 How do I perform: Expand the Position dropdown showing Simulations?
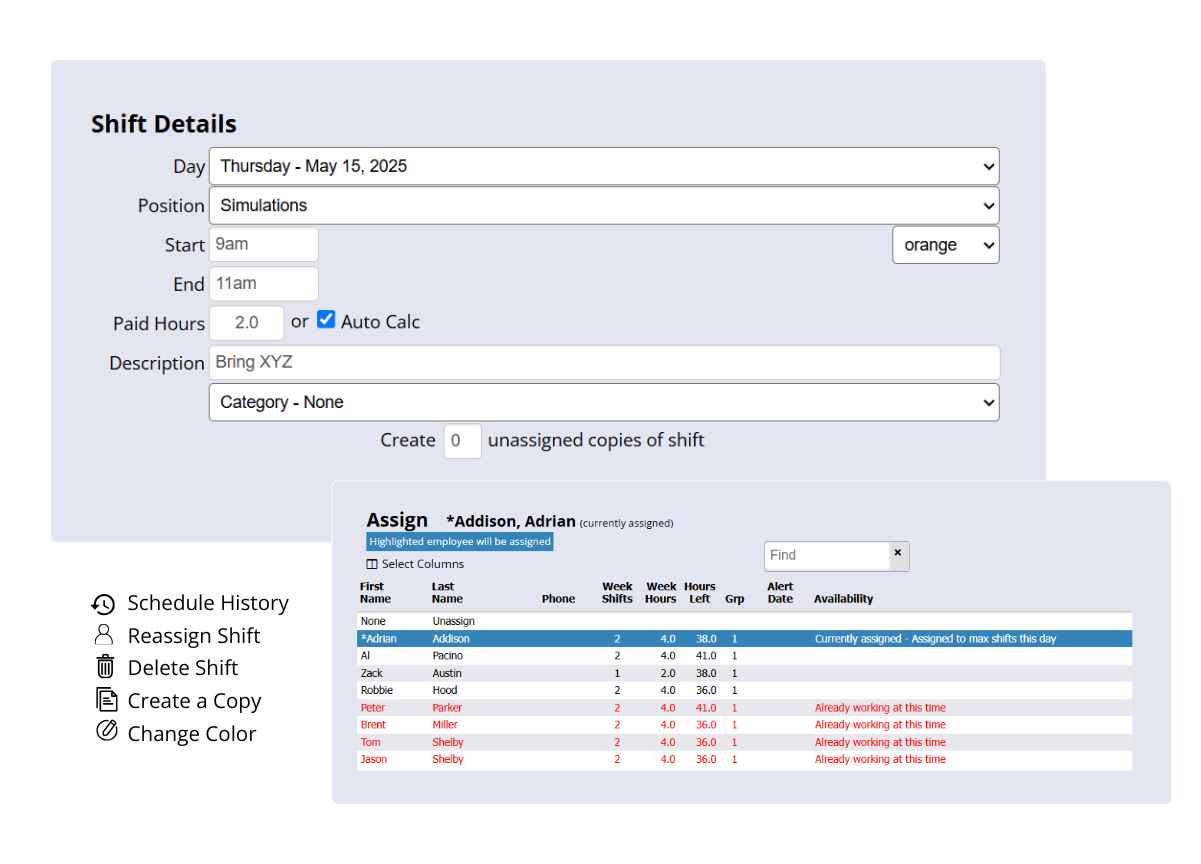click(603, 205)
